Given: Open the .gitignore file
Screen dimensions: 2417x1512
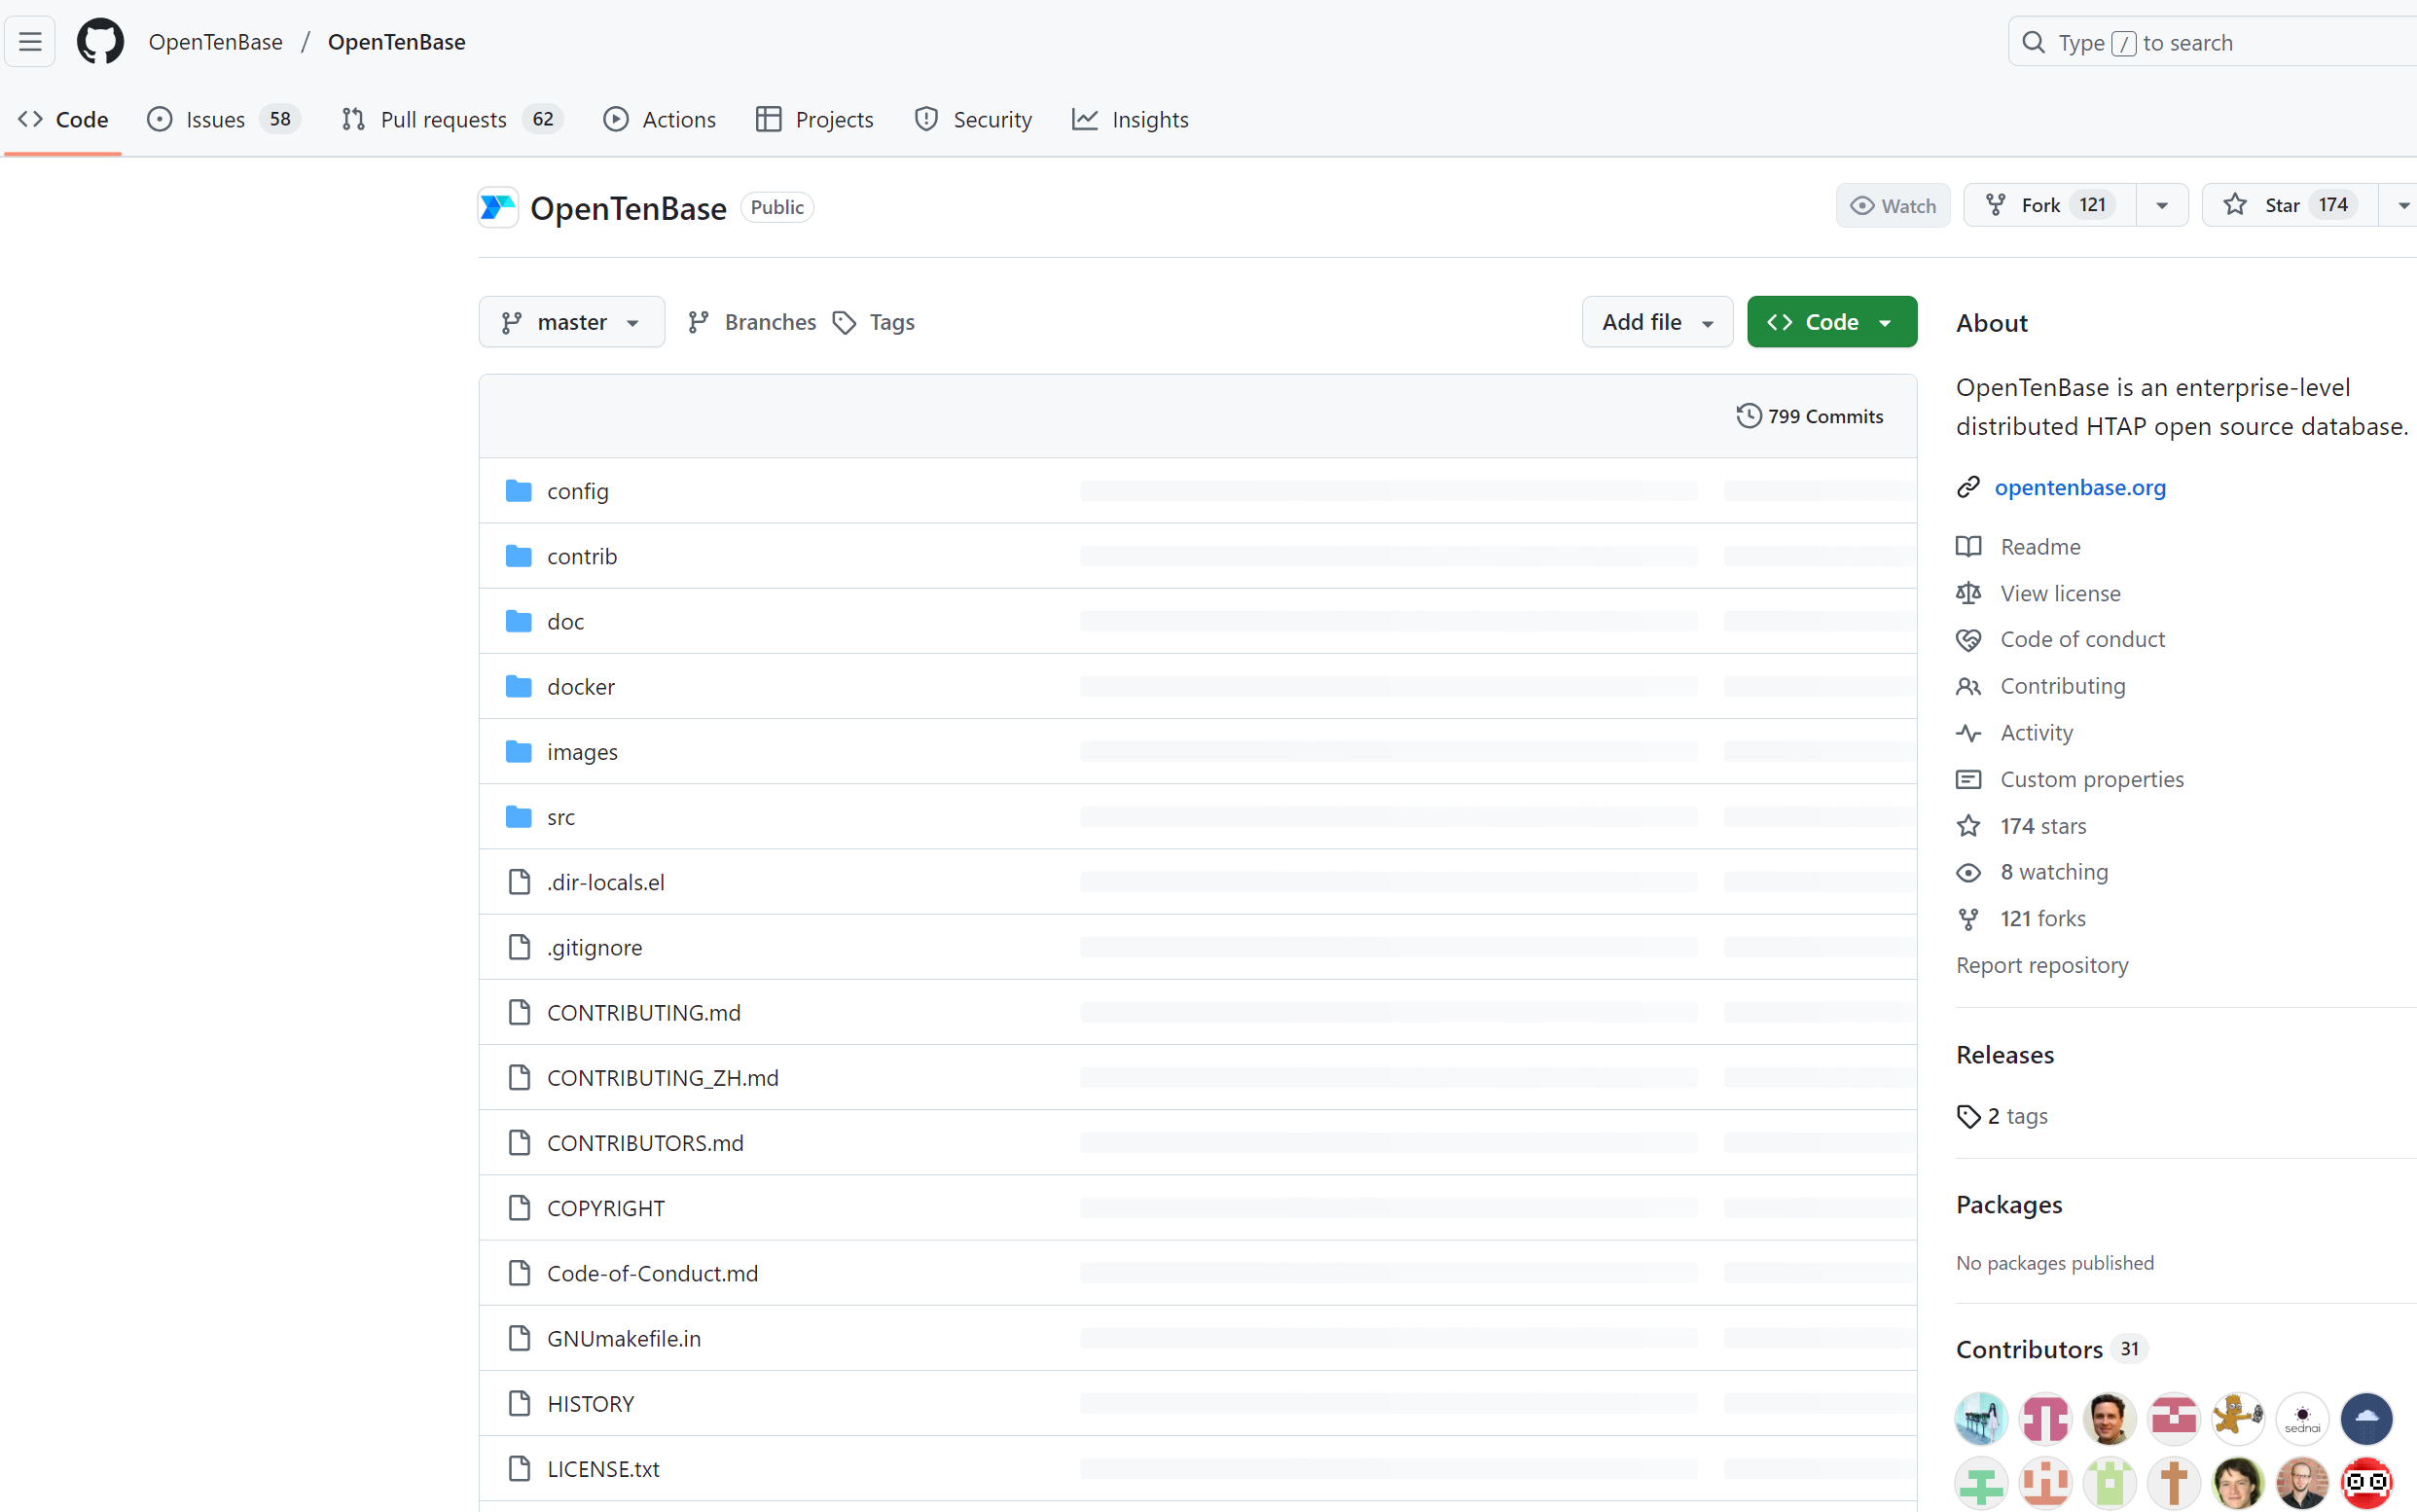Looking at the screenshot, I should pos(595,947).
